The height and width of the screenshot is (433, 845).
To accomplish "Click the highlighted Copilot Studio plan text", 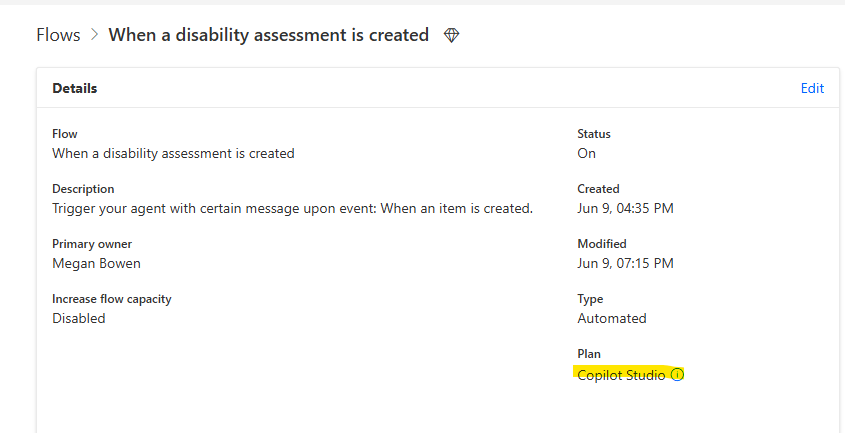I will 621,375.
